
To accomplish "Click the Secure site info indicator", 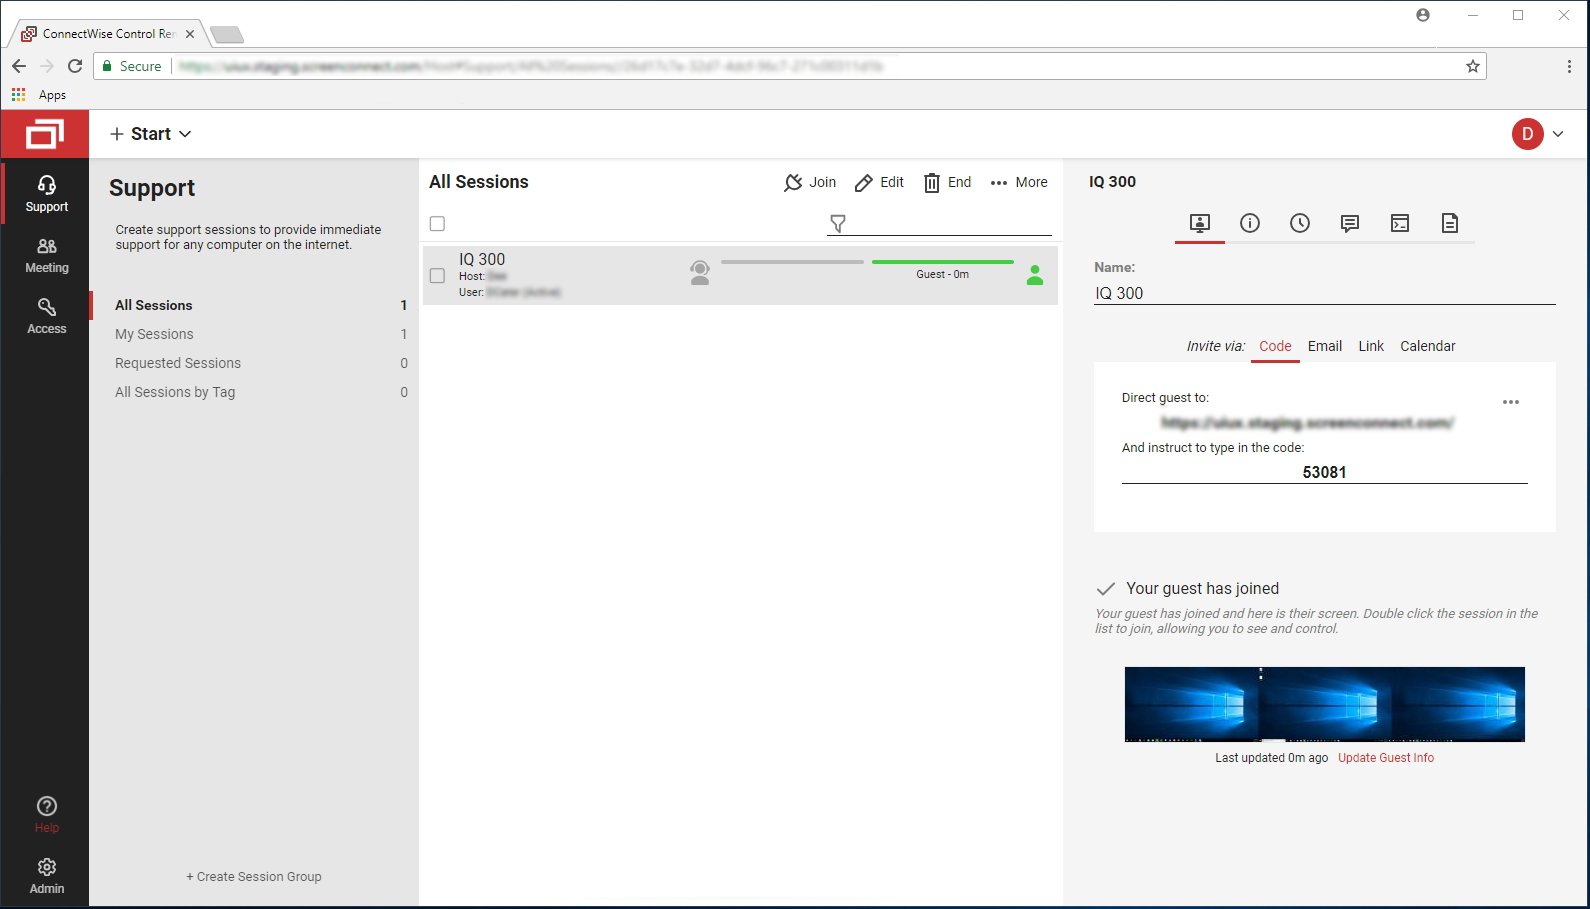I will coord(132,66).
